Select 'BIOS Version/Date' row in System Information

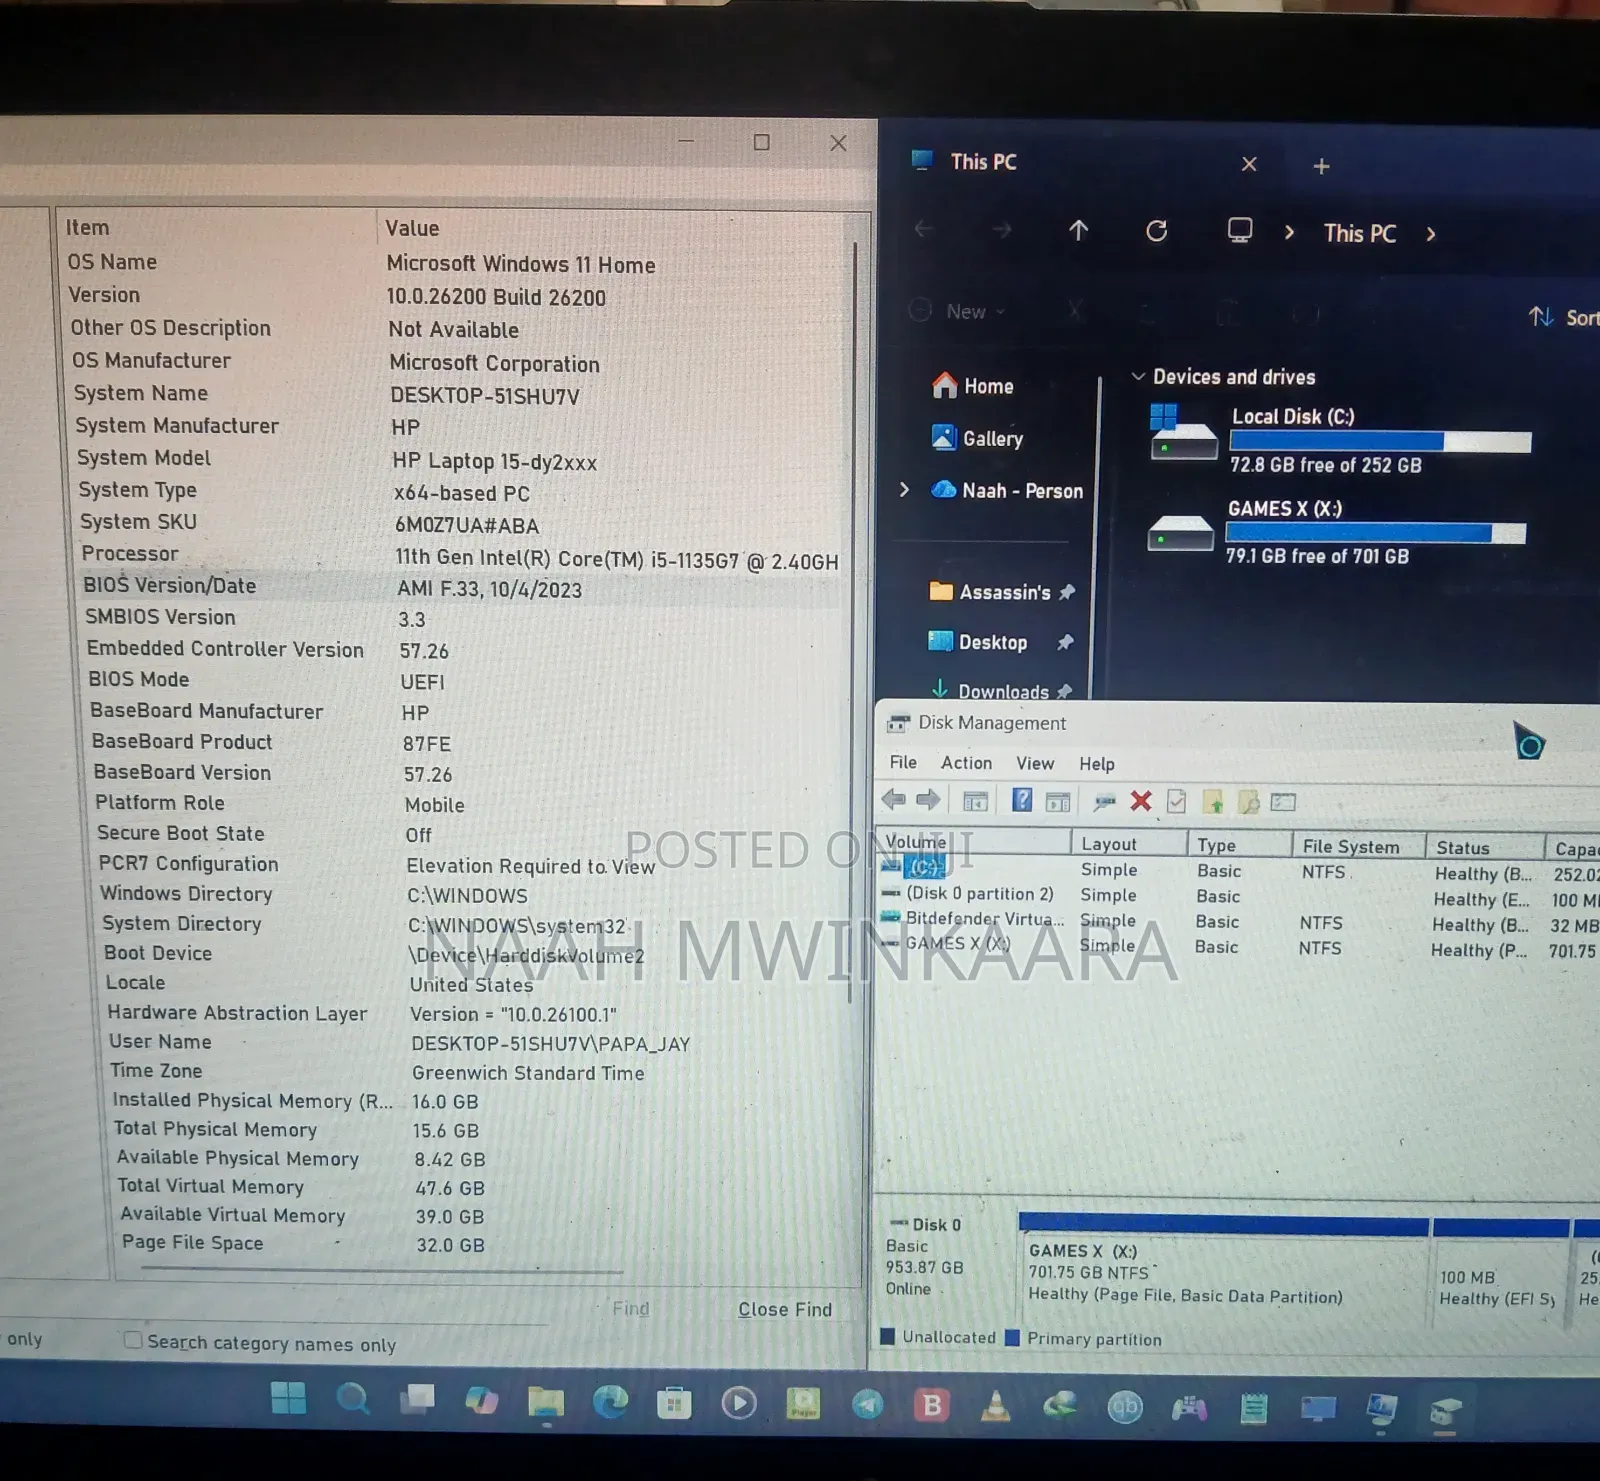[x=460, y=587]
